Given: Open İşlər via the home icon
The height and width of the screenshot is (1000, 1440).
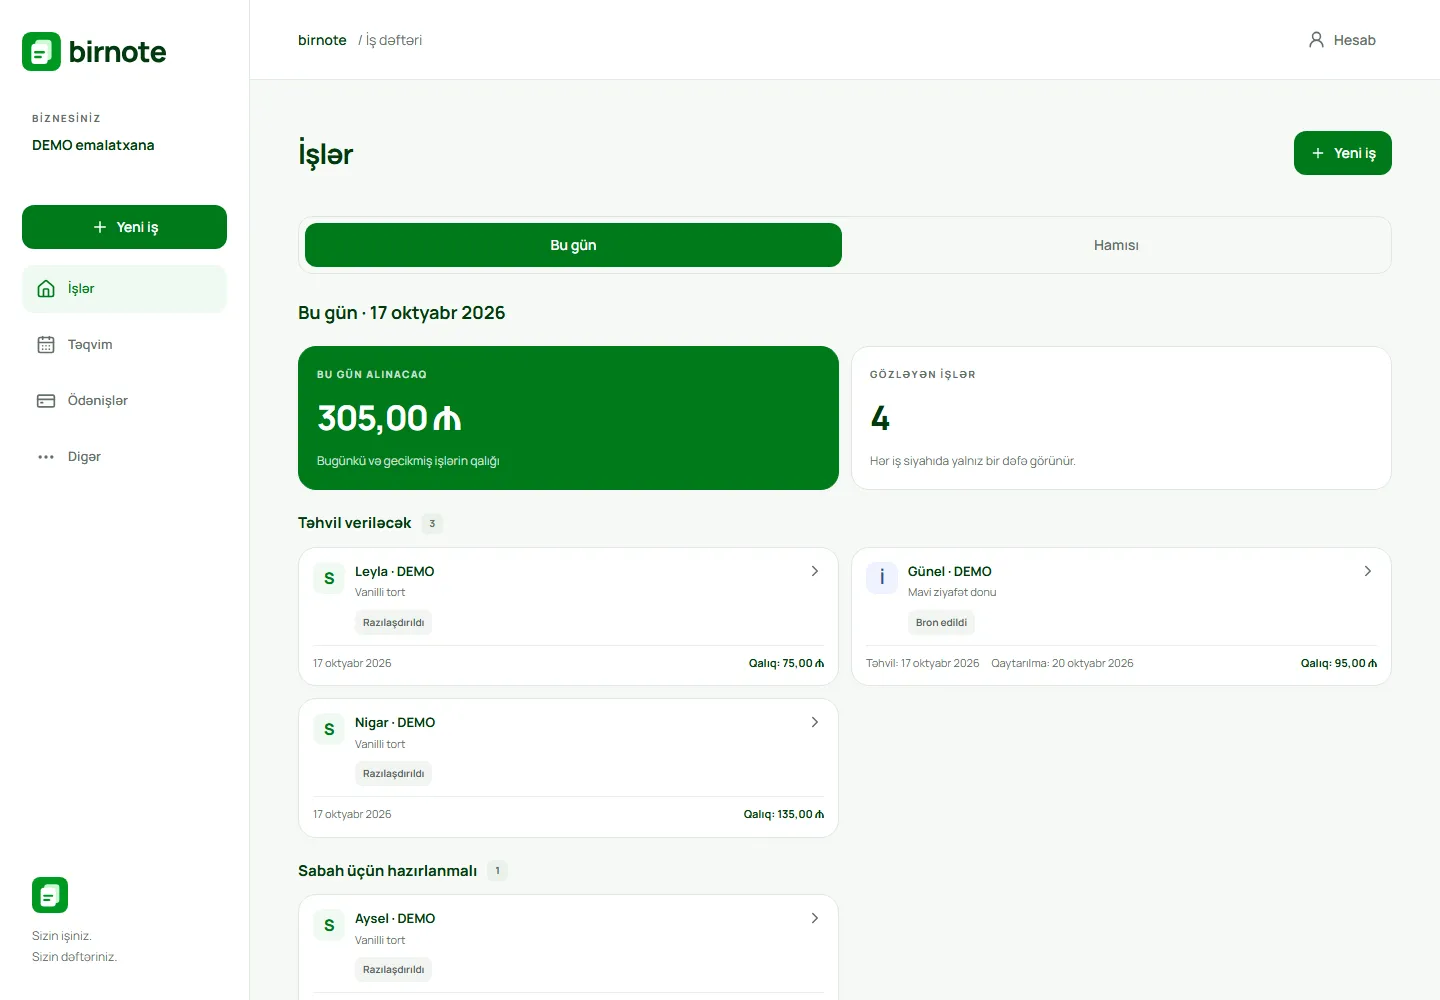Looking at the screenshot, I should click(46, 289).
